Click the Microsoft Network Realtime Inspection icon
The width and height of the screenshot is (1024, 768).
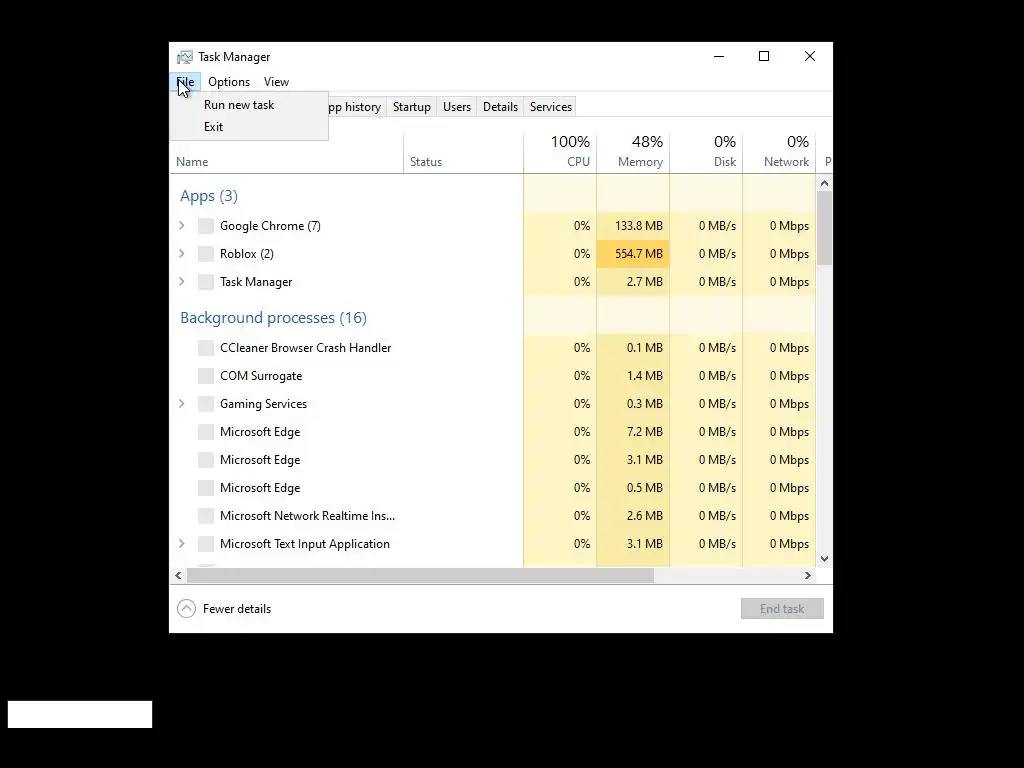206,516
